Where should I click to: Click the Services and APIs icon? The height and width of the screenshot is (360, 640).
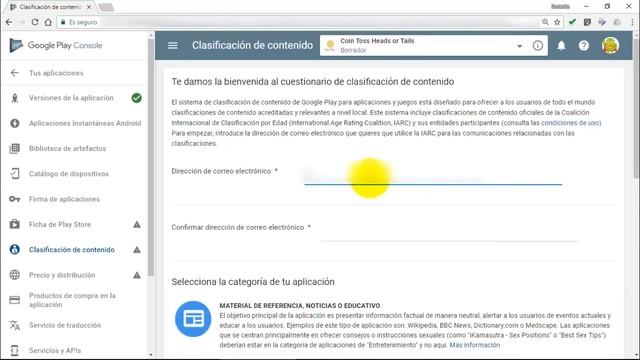tap(15, 351)
